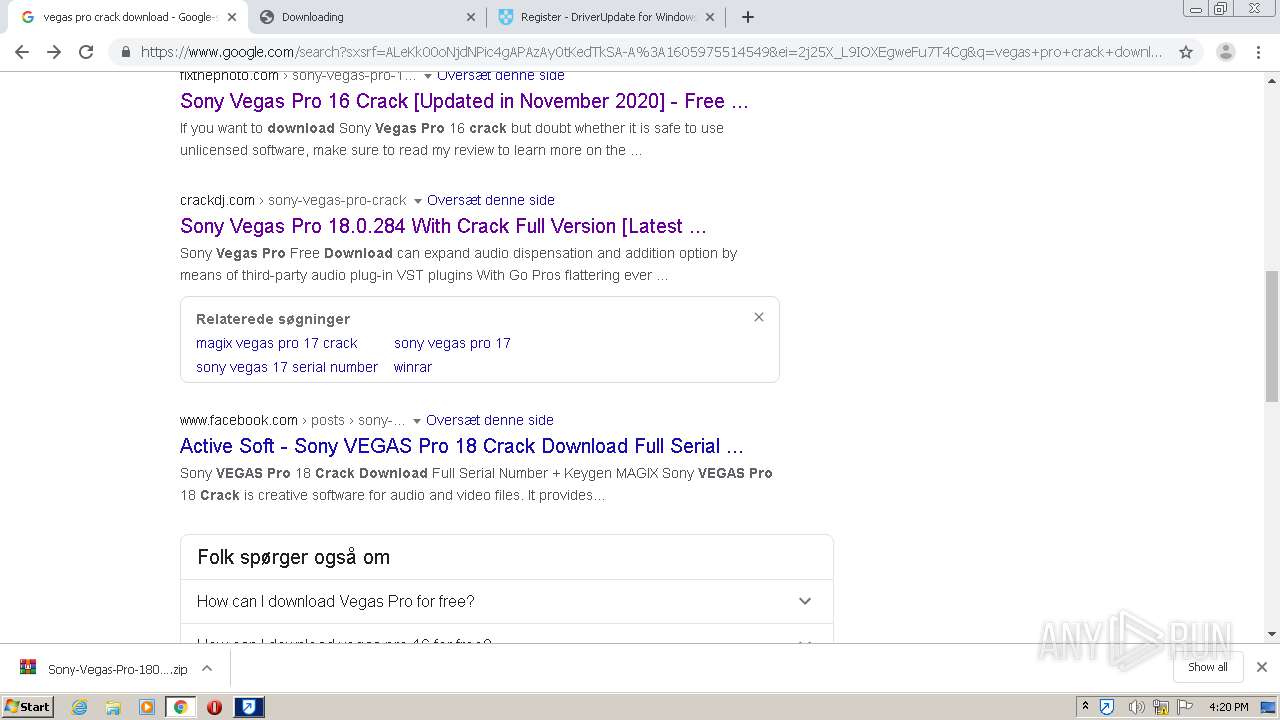Close the Register - DriverUpdate tab
This screenshot has width=1280, height=720.
pyautogui.click(x=710, y=17)
